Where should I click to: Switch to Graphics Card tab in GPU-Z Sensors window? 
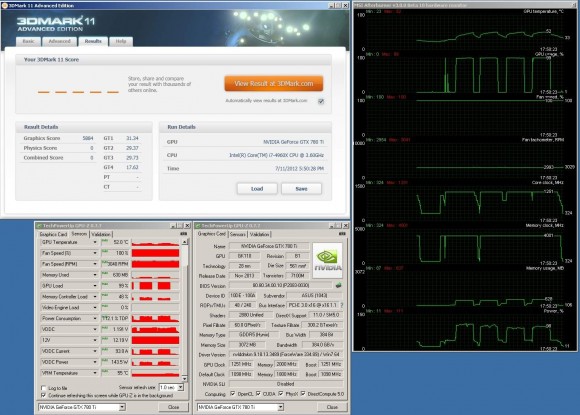53,234
